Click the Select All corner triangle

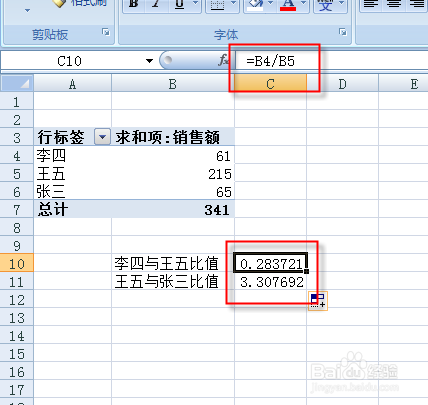tap(17, 83)
